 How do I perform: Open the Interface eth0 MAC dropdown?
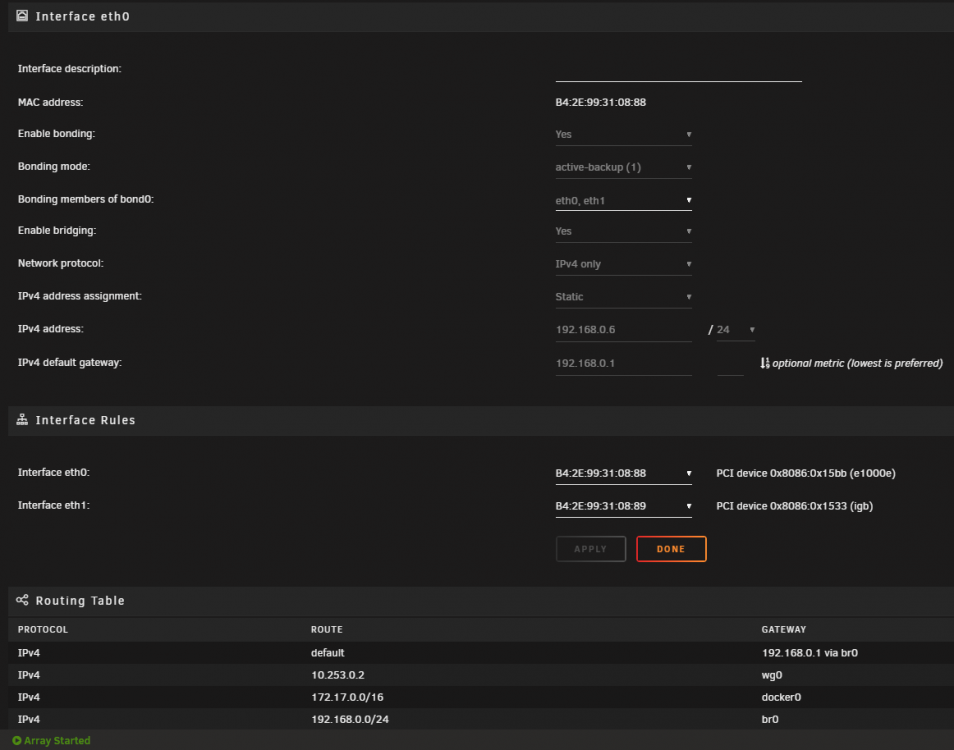click(x=623, y=473)
